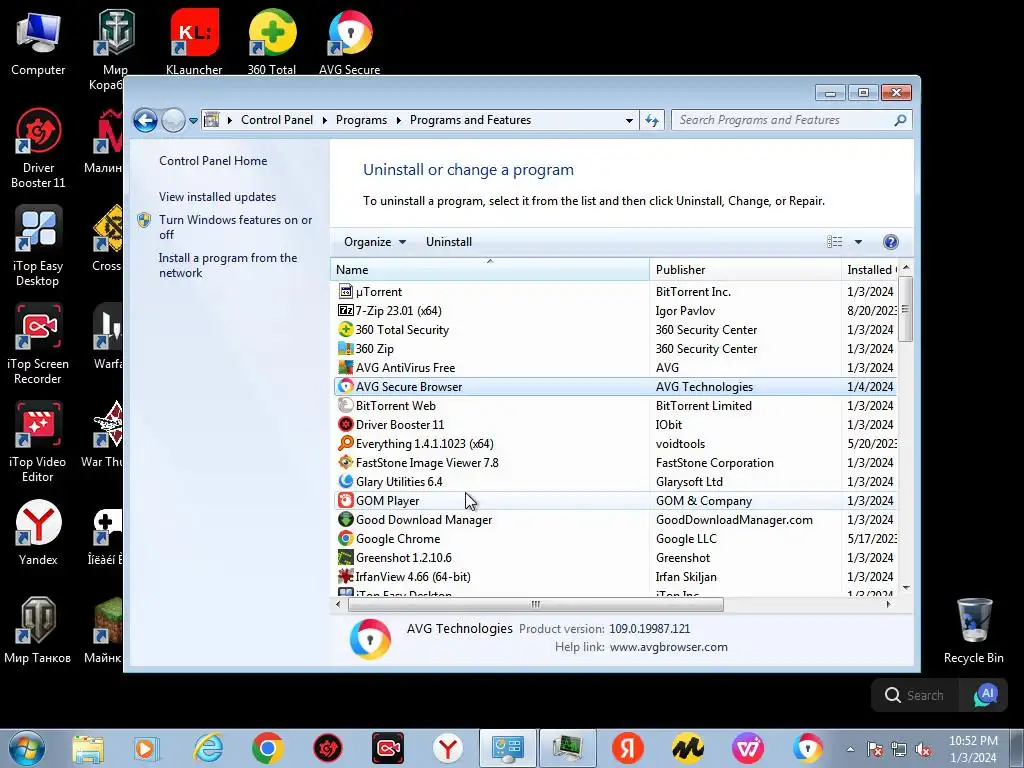
Task: Open Control Panel Home link
Action: (x=213, y=161)
